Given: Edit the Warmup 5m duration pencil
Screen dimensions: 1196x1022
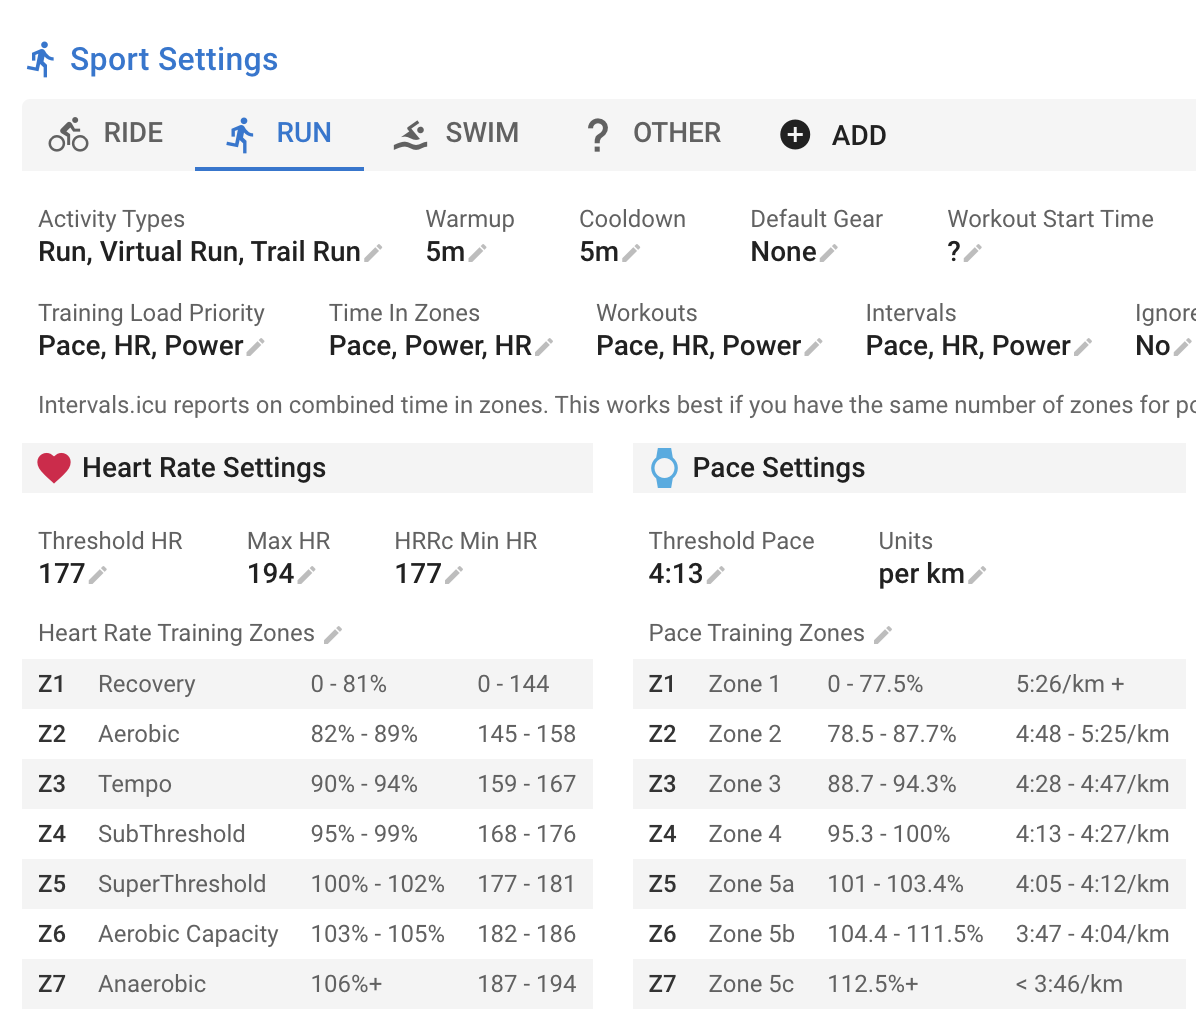Looking at the screenshot, I should pyautogui.click(x=478, y=253).
